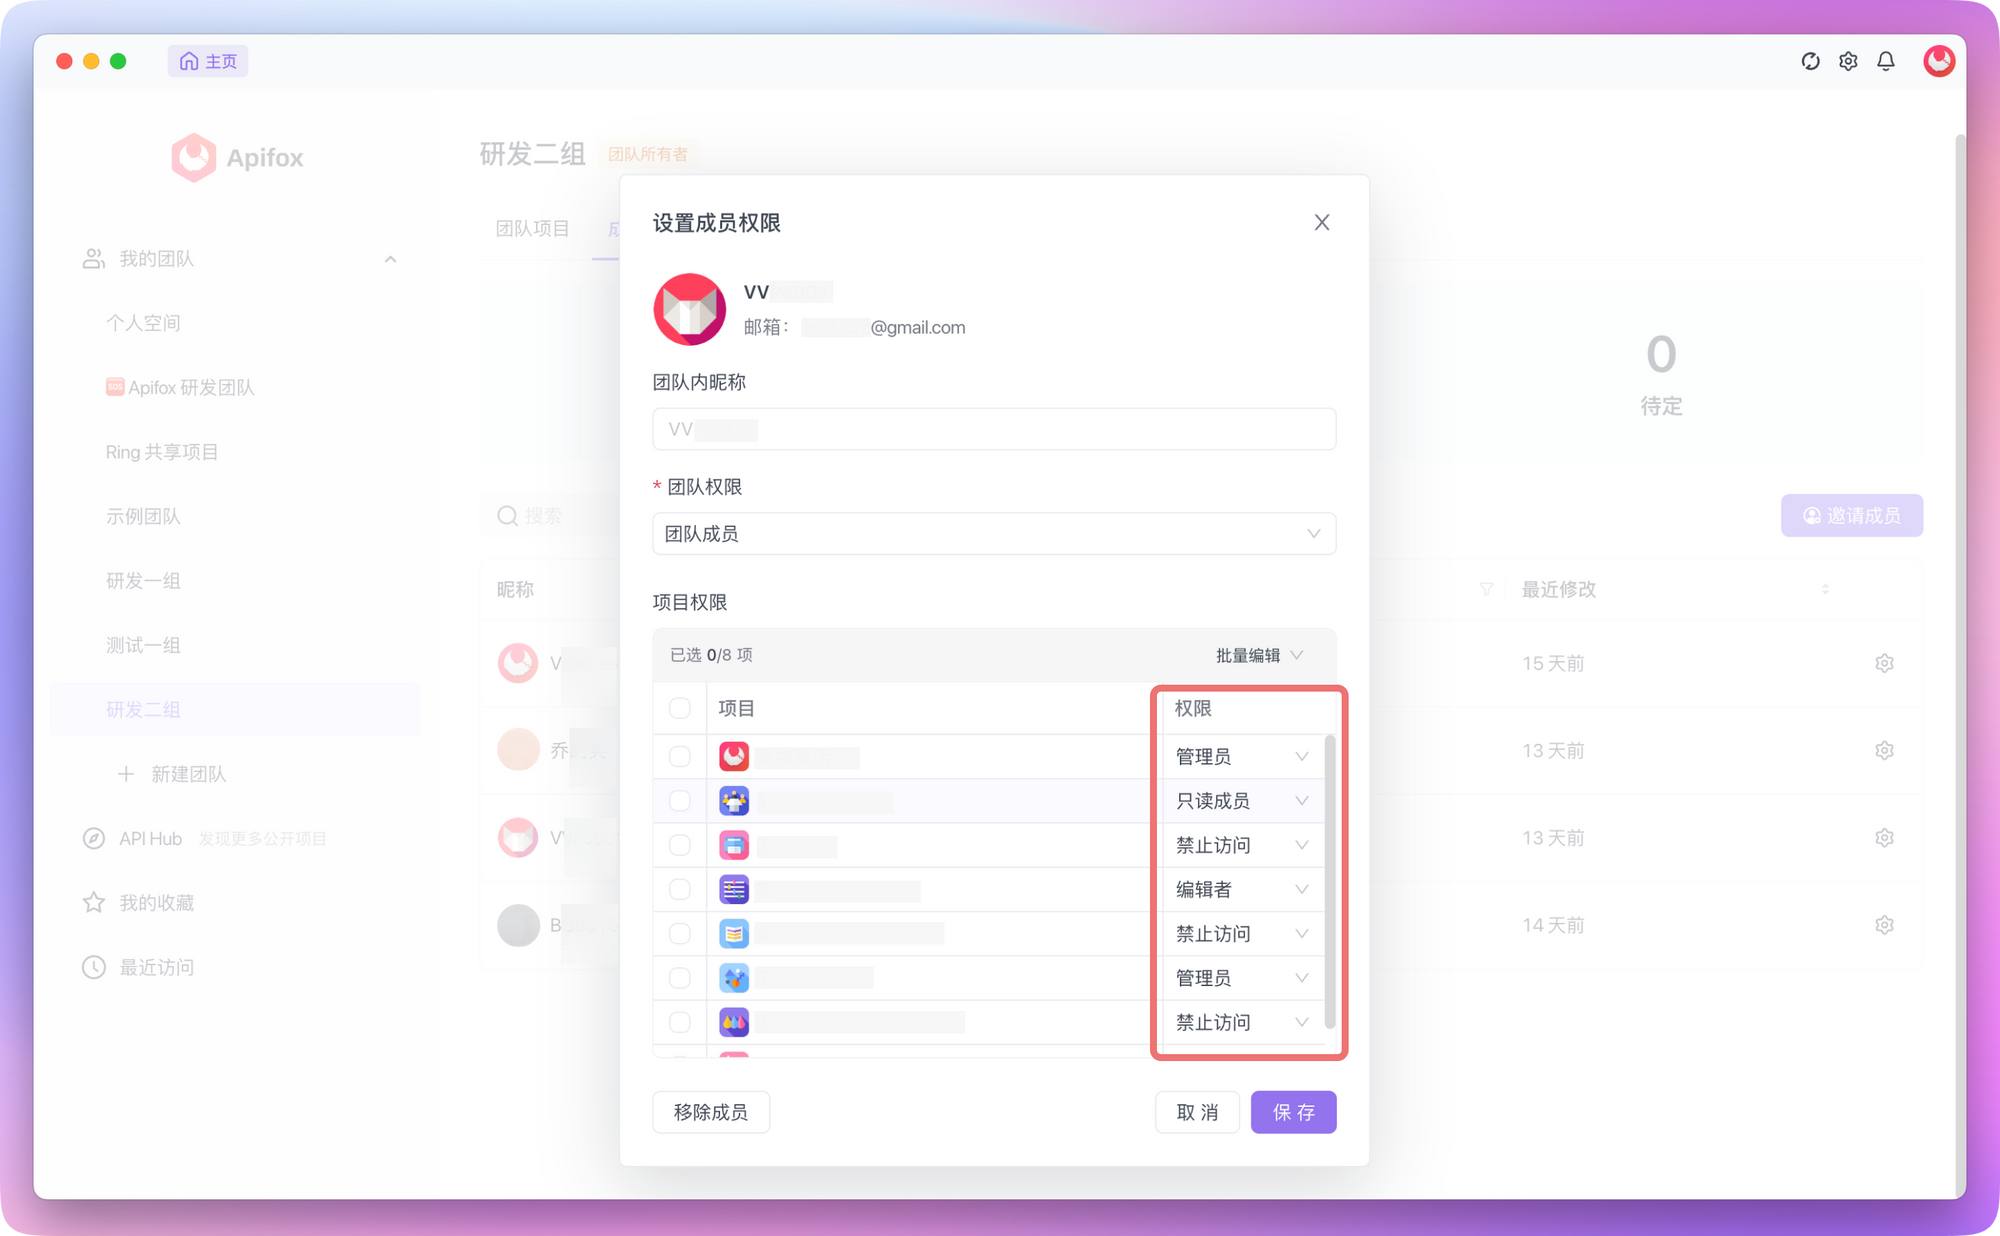The image size is (2000, 1236).
Task: Click the filter funnel icon in table header
Action: tap(1487, 589)
